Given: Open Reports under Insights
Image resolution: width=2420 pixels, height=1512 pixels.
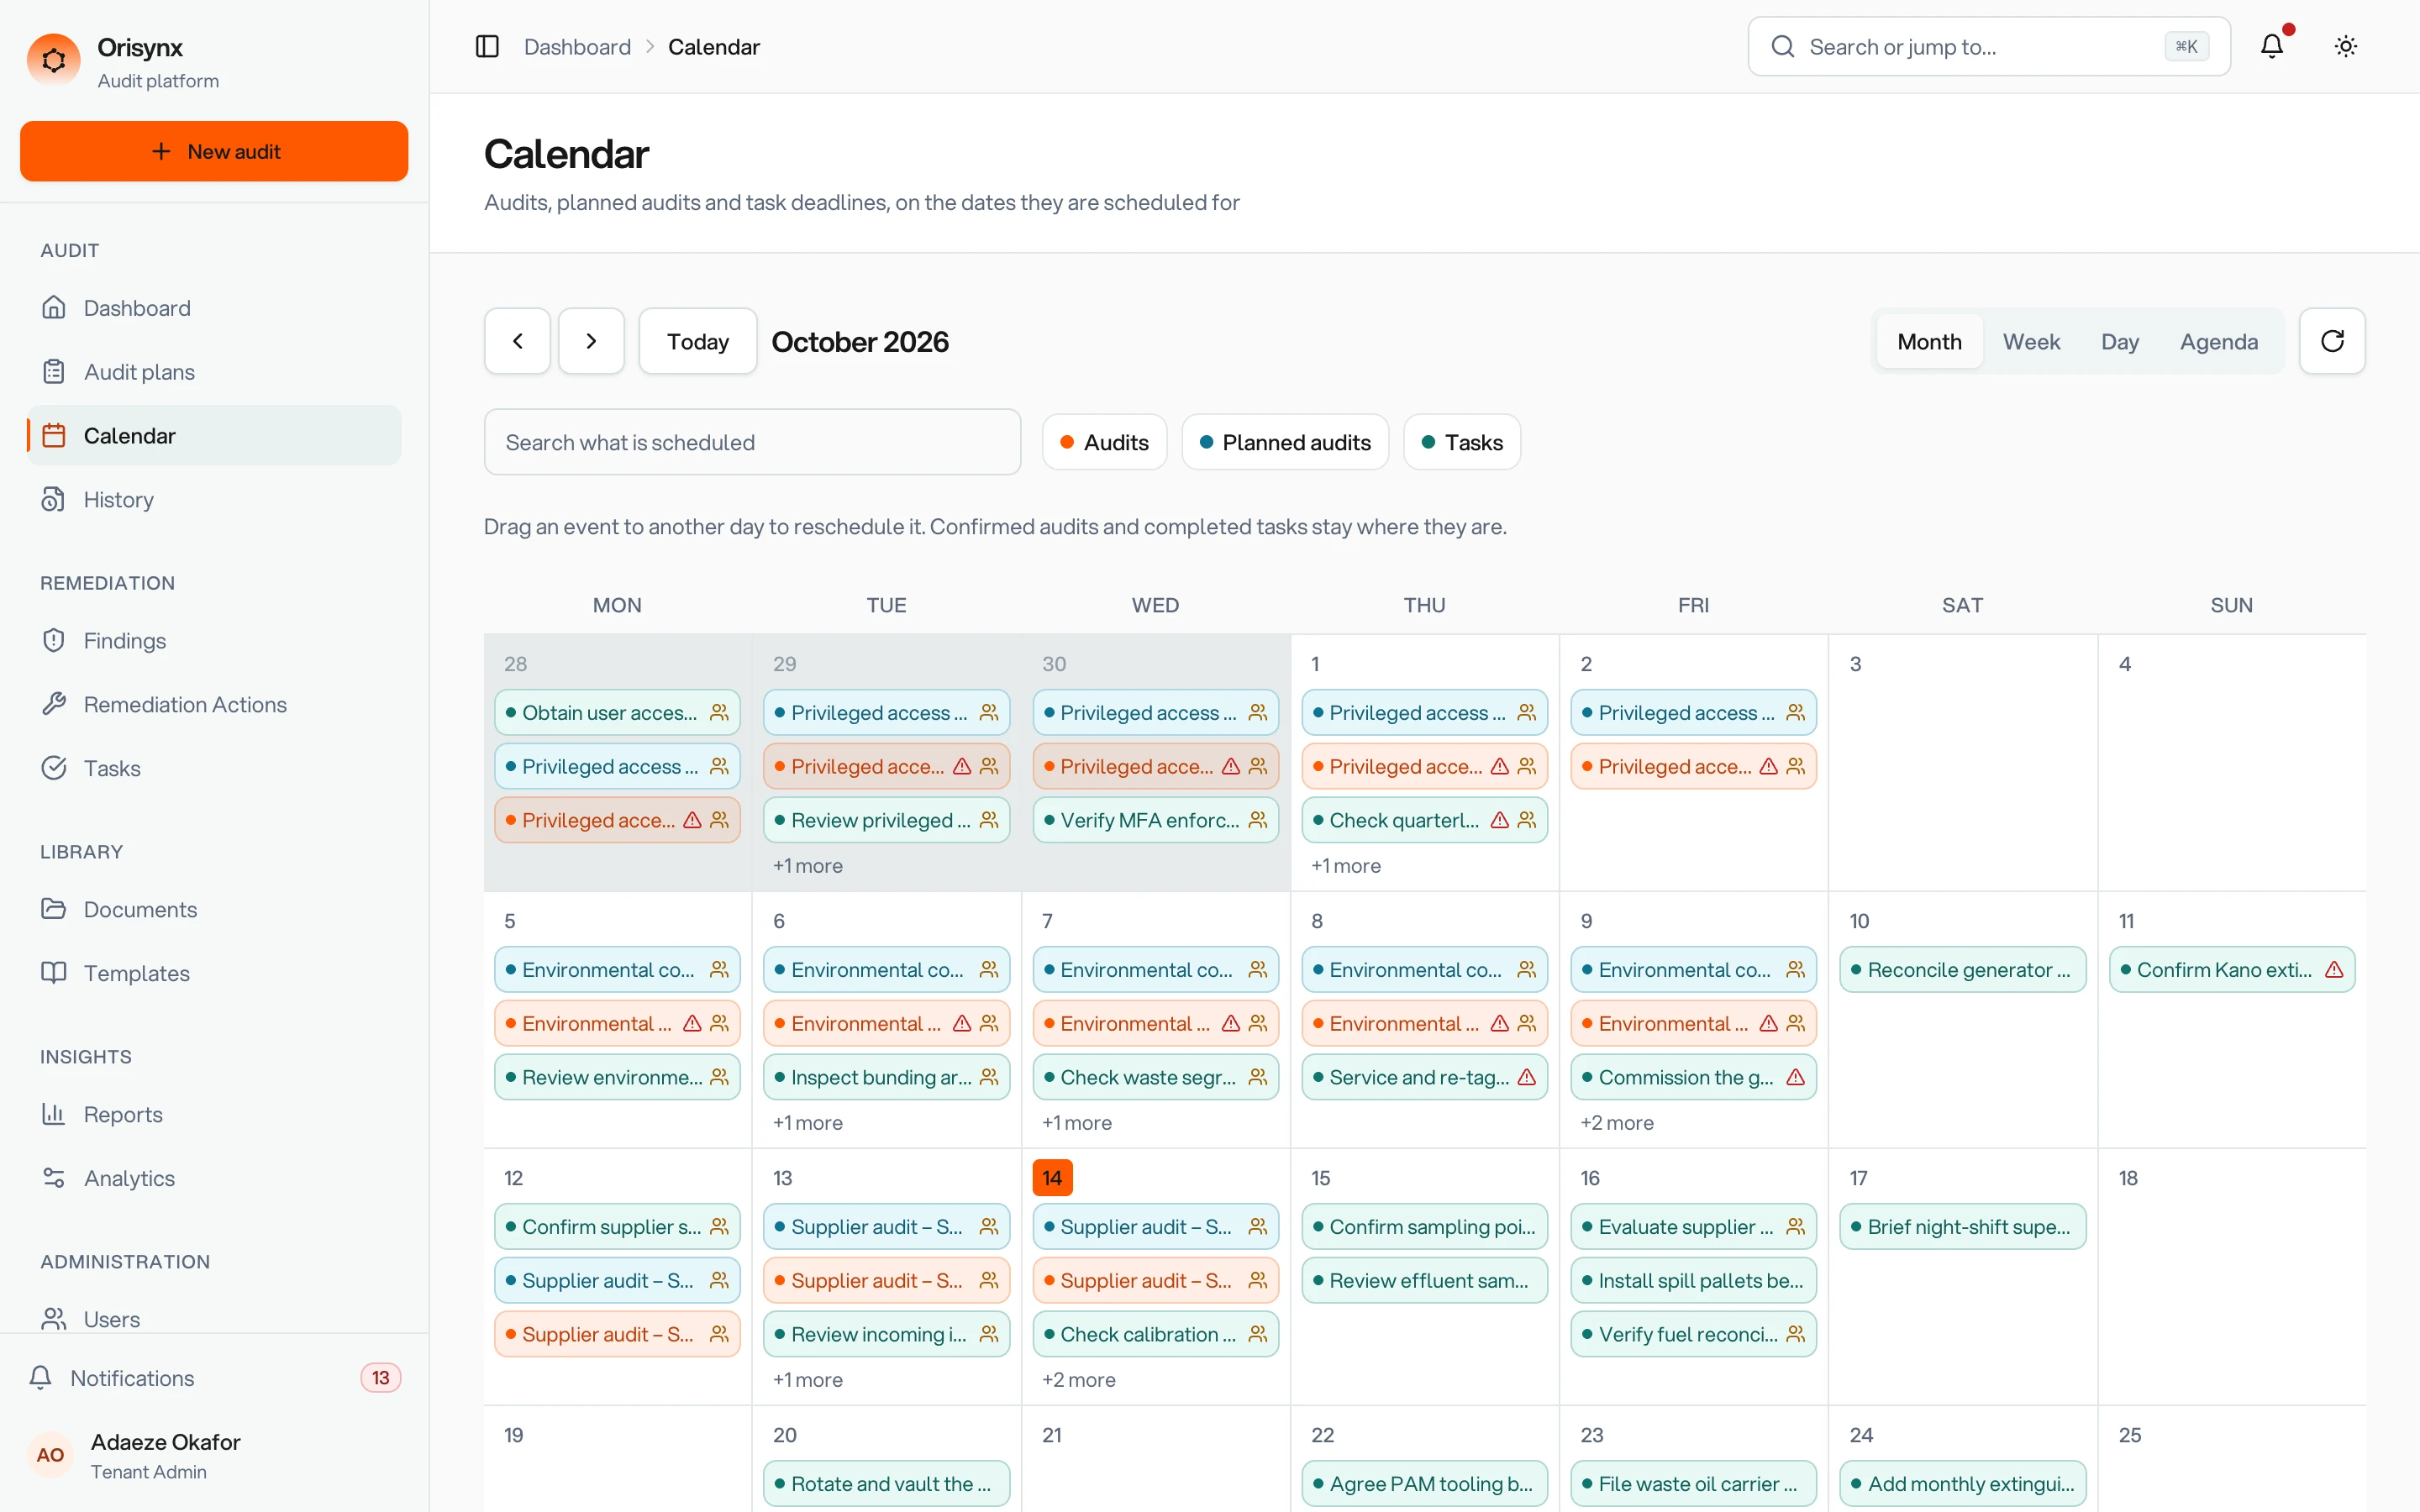Looking at the screenshot, I should tap(214, 1114).
